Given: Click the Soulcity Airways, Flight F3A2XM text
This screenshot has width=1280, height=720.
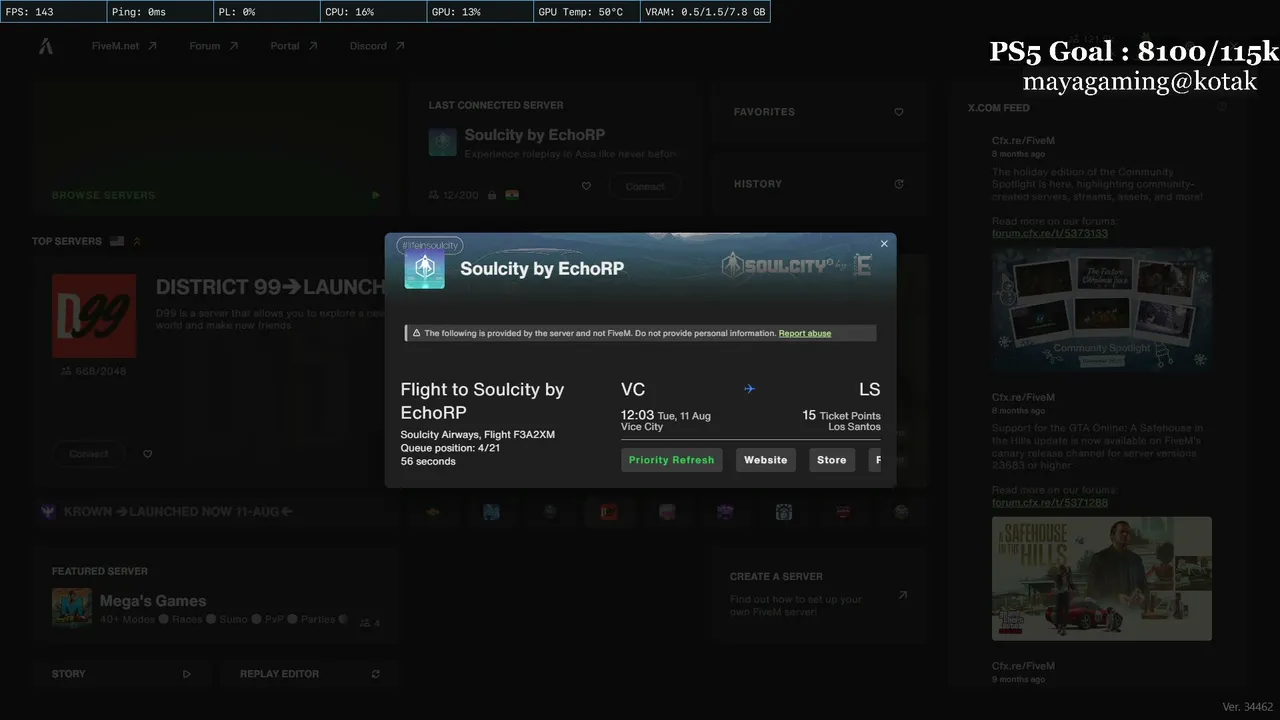Looking at the screenshot, I should (478, 435).
